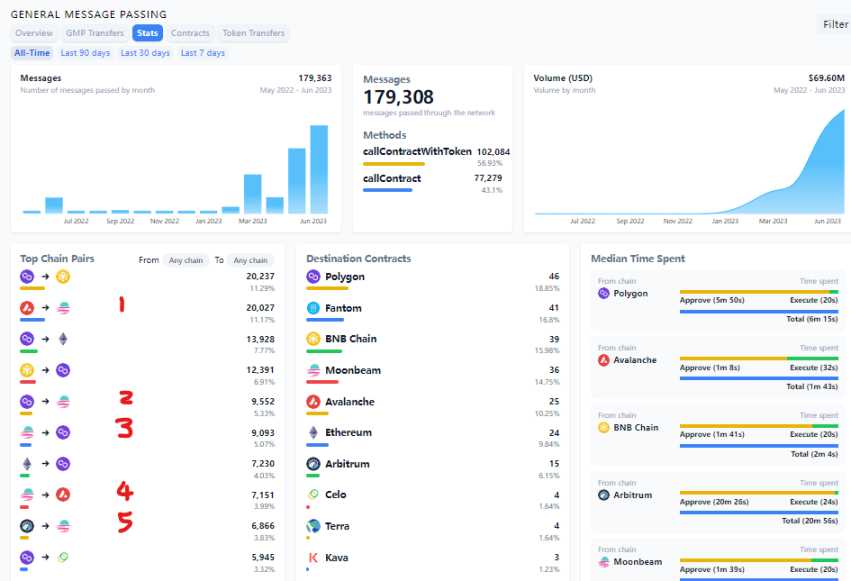Click the Volume (USD) area chart
This screenshot has width=851, height=581.
[689, 162]
